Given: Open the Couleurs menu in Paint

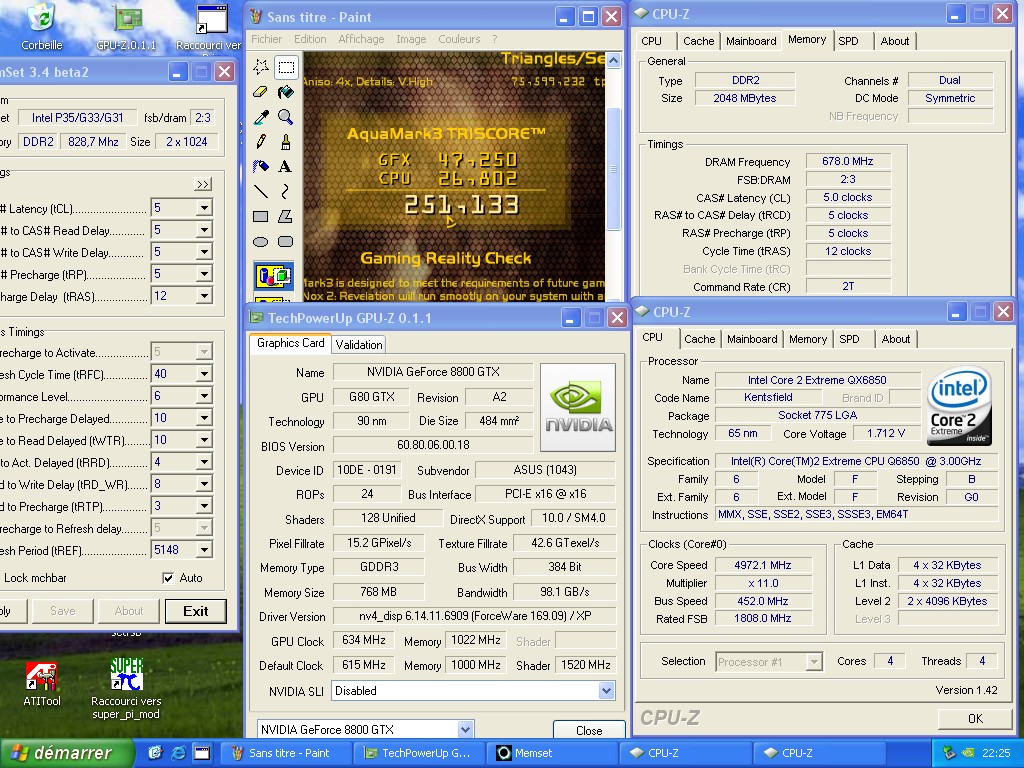Looking at the screenshot, I should click(x=459, y=39).
